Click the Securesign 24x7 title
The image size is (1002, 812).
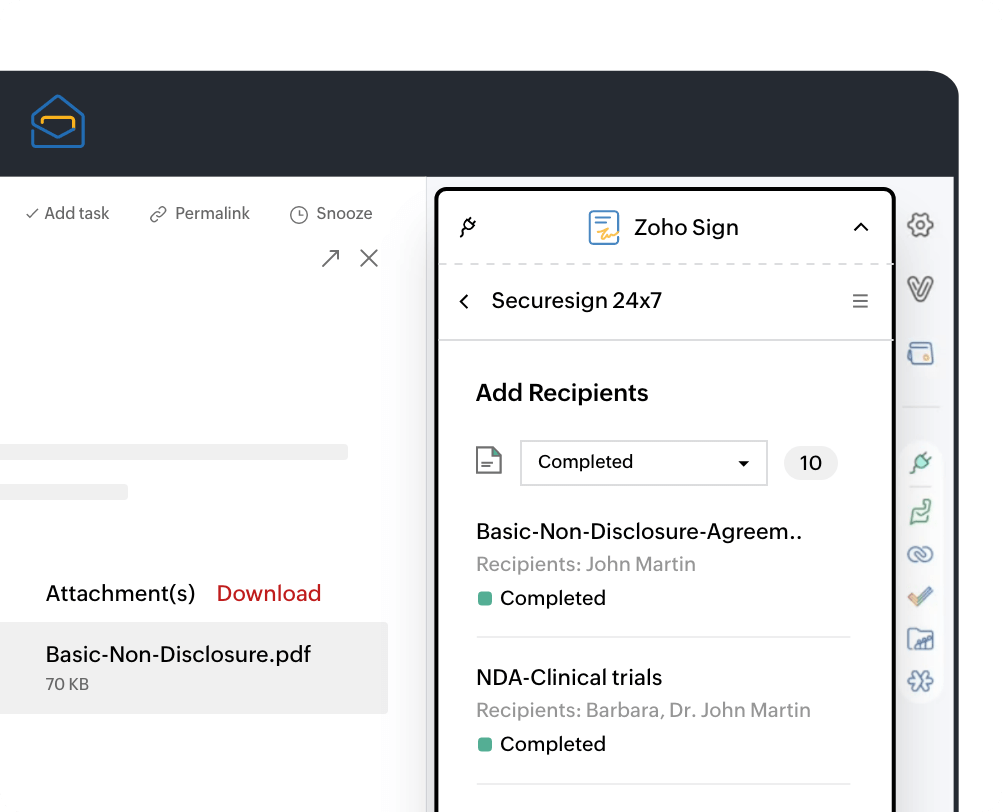point(576,300)
